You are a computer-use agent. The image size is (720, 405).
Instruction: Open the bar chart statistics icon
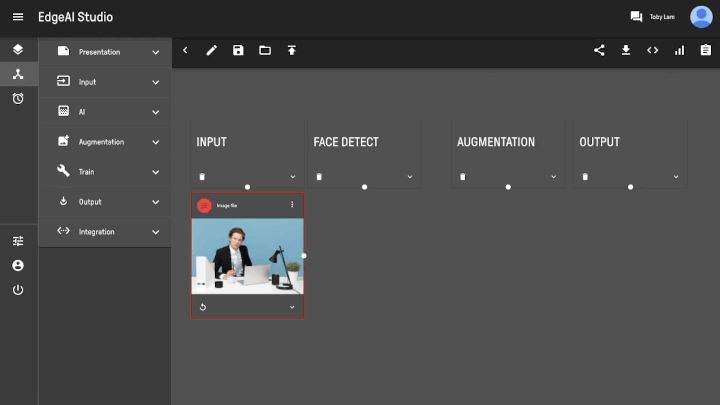679,51
